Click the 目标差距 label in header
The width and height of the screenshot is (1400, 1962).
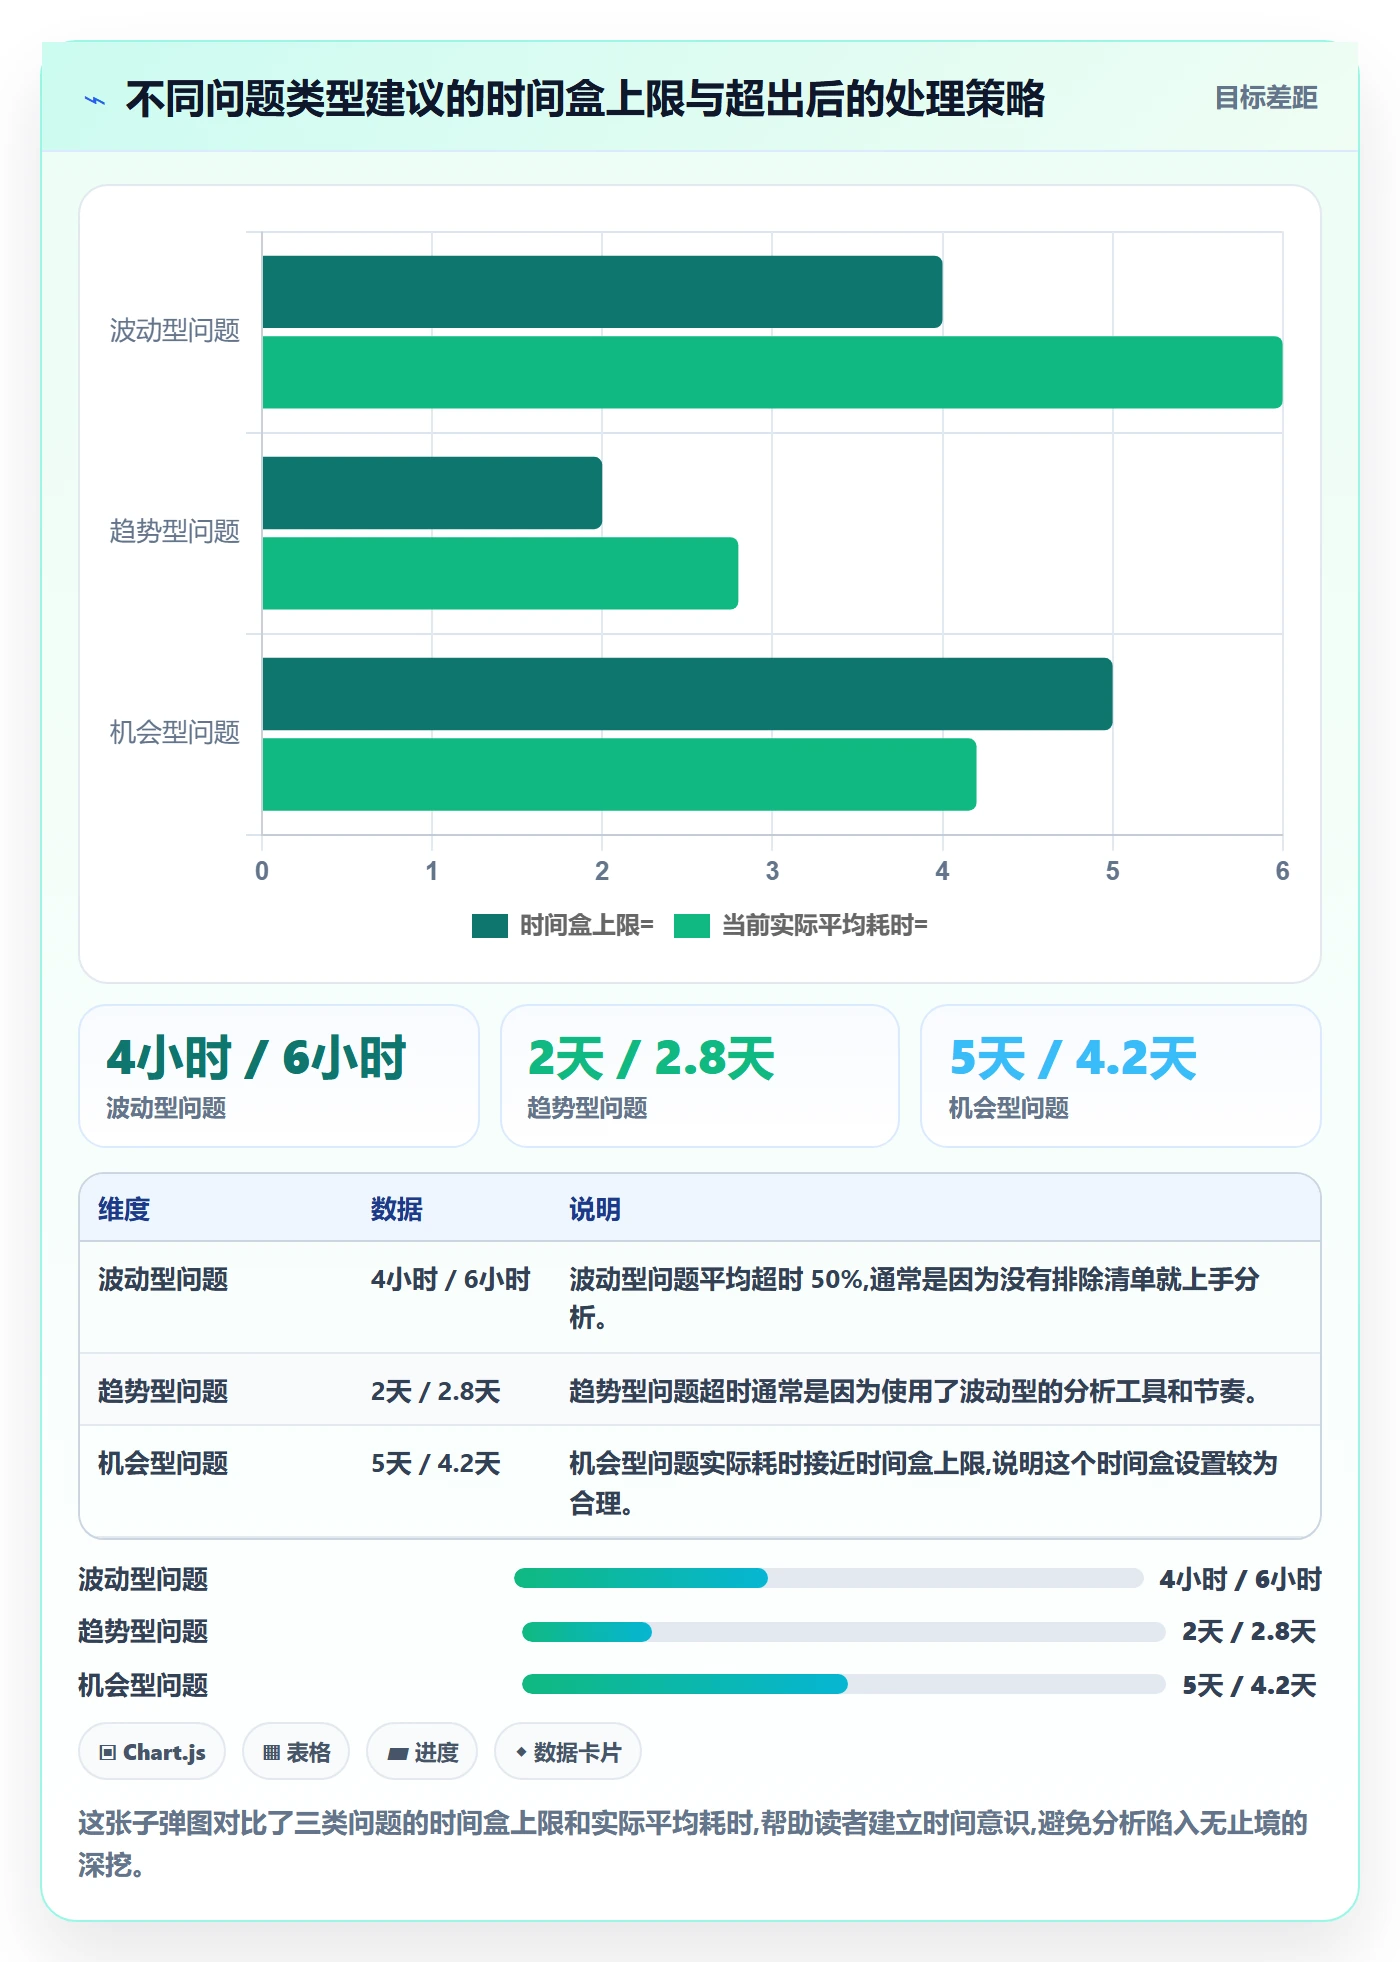coord(1265,98)
